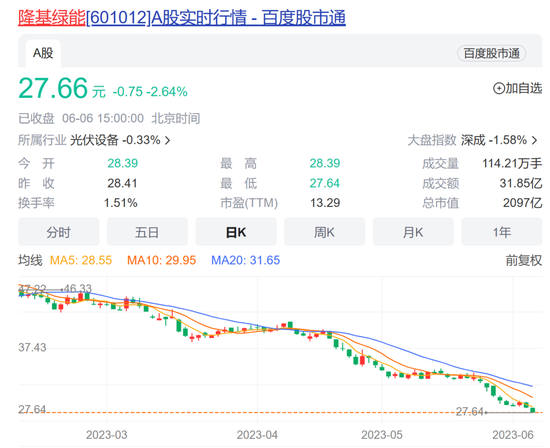Expand the 深成 index chevron arrow
Screen dimensions: 550x448
pos(534,140)
